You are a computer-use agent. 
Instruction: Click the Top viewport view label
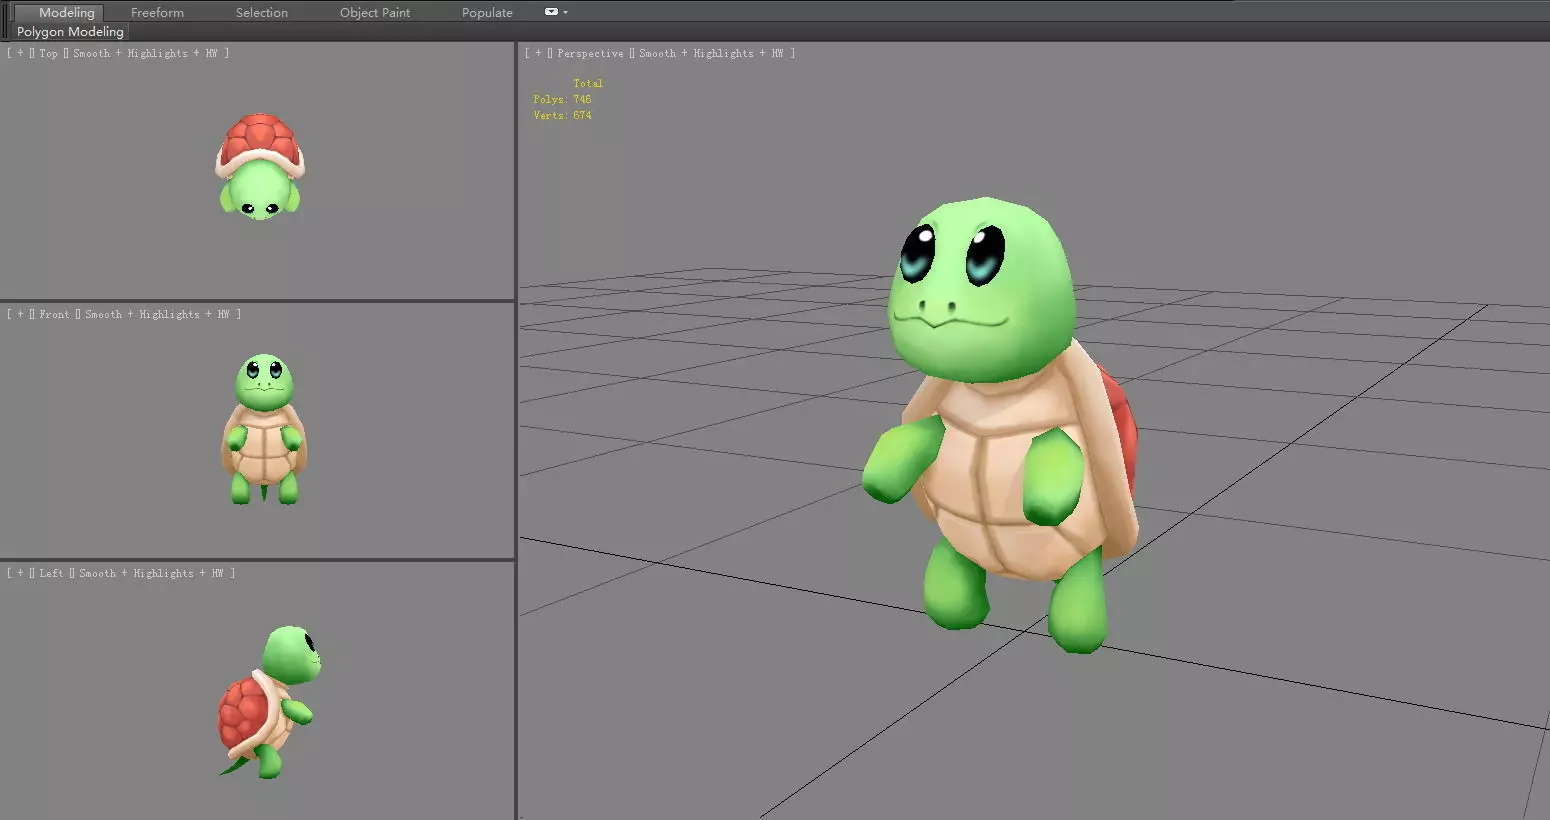tap(48, 53)
